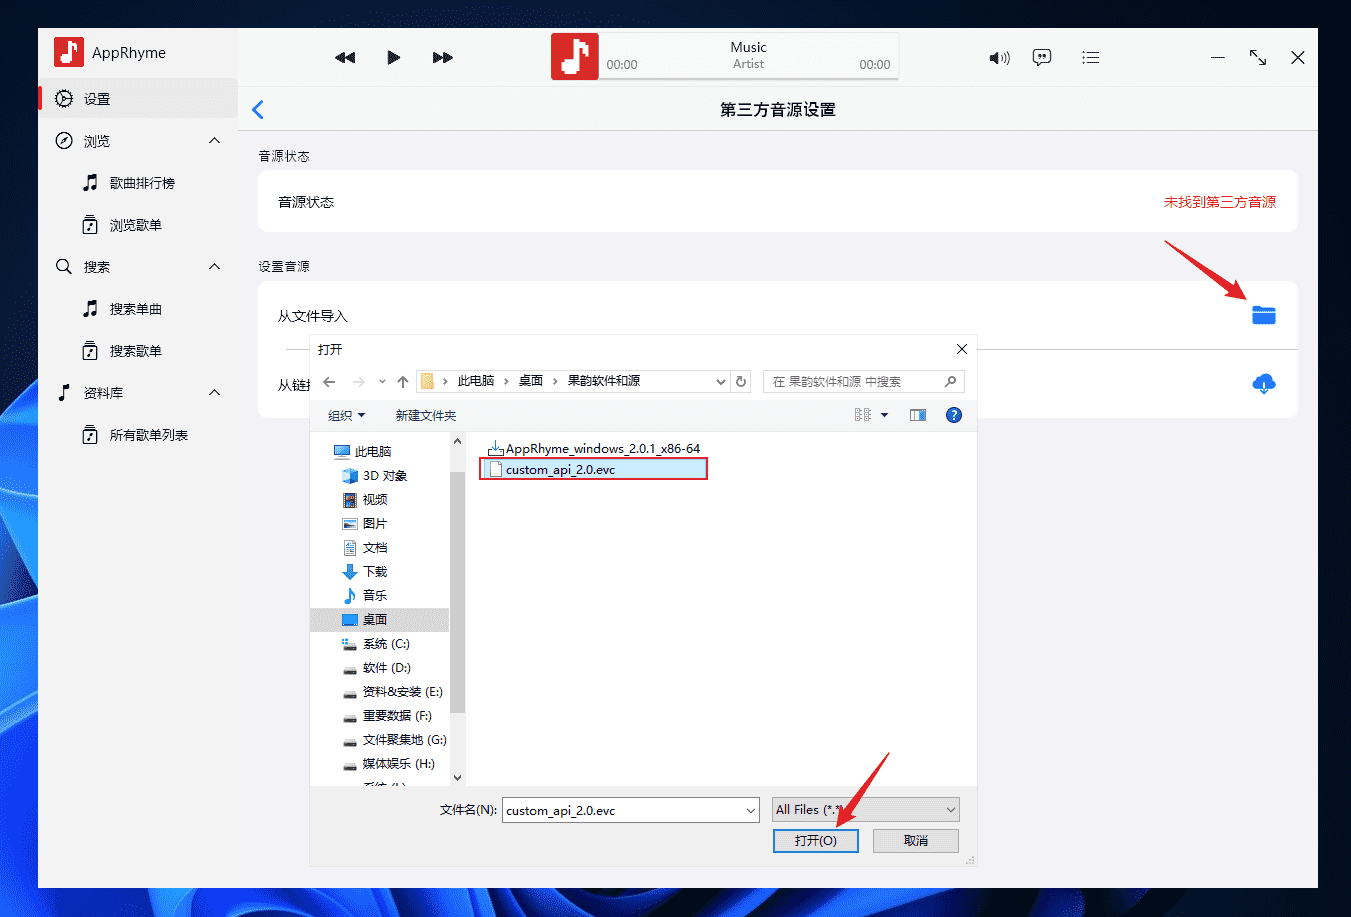Image resolution: width=1351 pixels, height=917 pixels.
Task: Select 视频 in the navigation tree
Action: [365, 500]
